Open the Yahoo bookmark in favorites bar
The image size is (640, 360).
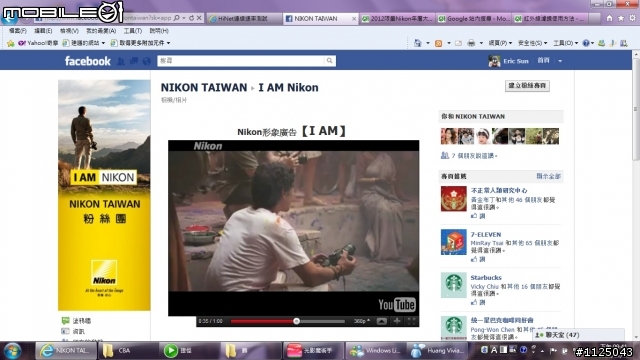(38, 43)
